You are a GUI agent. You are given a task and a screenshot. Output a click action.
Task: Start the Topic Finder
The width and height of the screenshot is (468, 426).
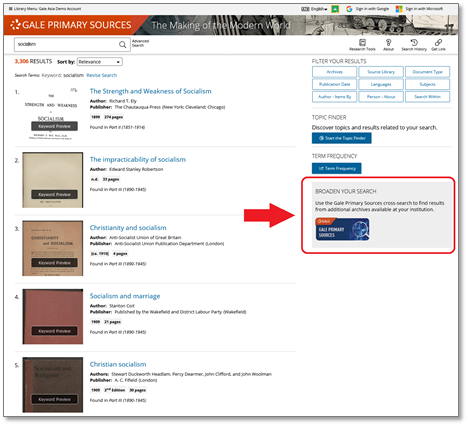tap(342, 138)
